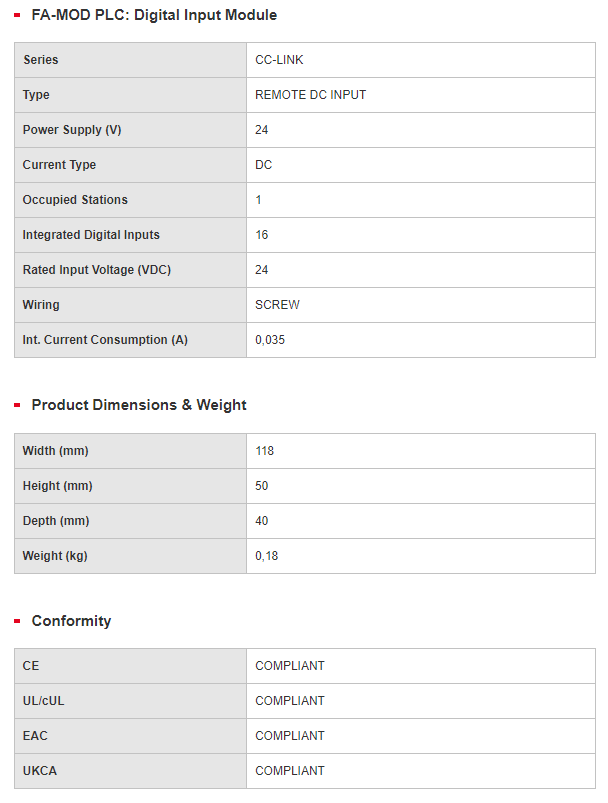
Task: Click the Power Supply (V) label
Action: click(72, 130)
